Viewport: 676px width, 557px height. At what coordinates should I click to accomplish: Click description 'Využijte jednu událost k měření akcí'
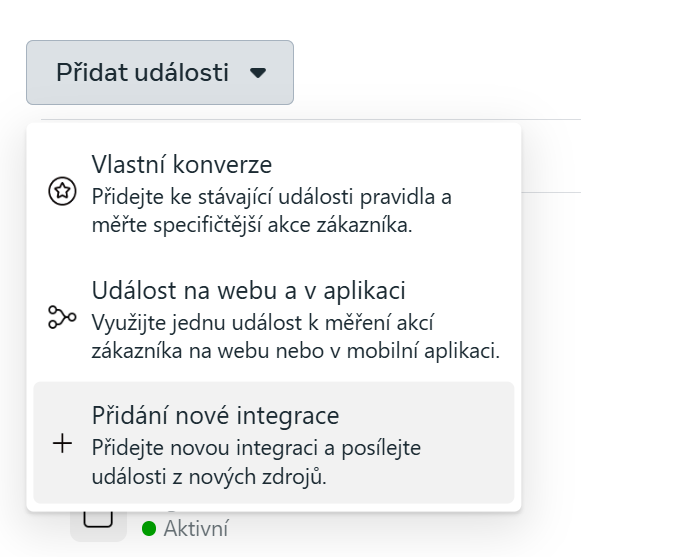263,323
